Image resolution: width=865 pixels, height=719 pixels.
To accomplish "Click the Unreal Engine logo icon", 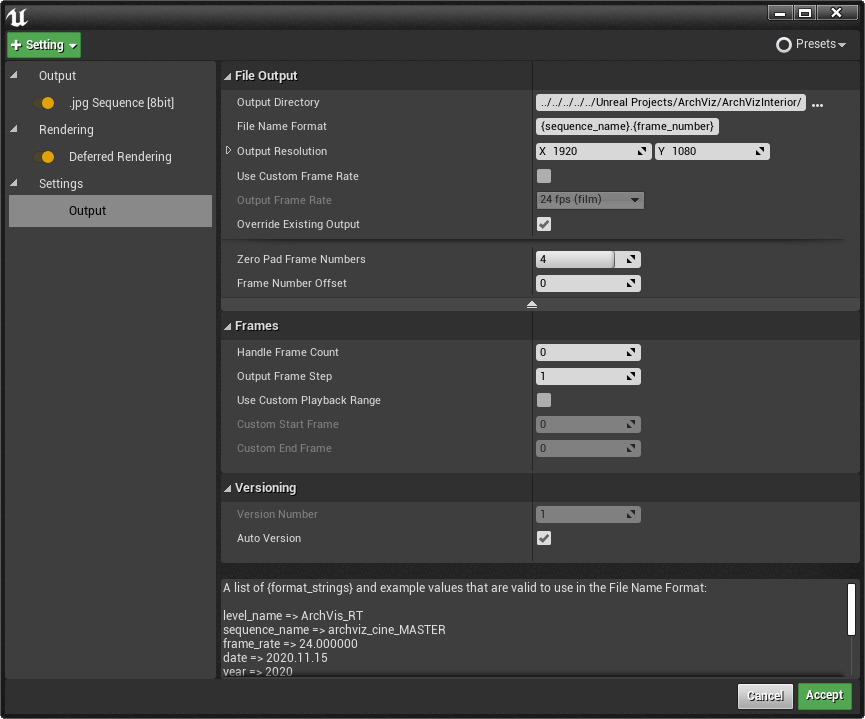I will (x=17, y=16).
